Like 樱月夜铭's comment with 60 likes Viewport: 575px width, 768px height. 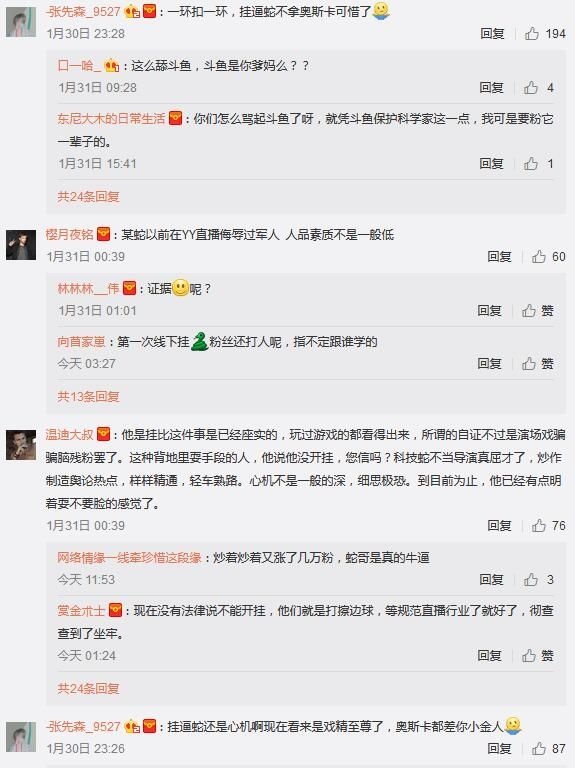[549, 257]
